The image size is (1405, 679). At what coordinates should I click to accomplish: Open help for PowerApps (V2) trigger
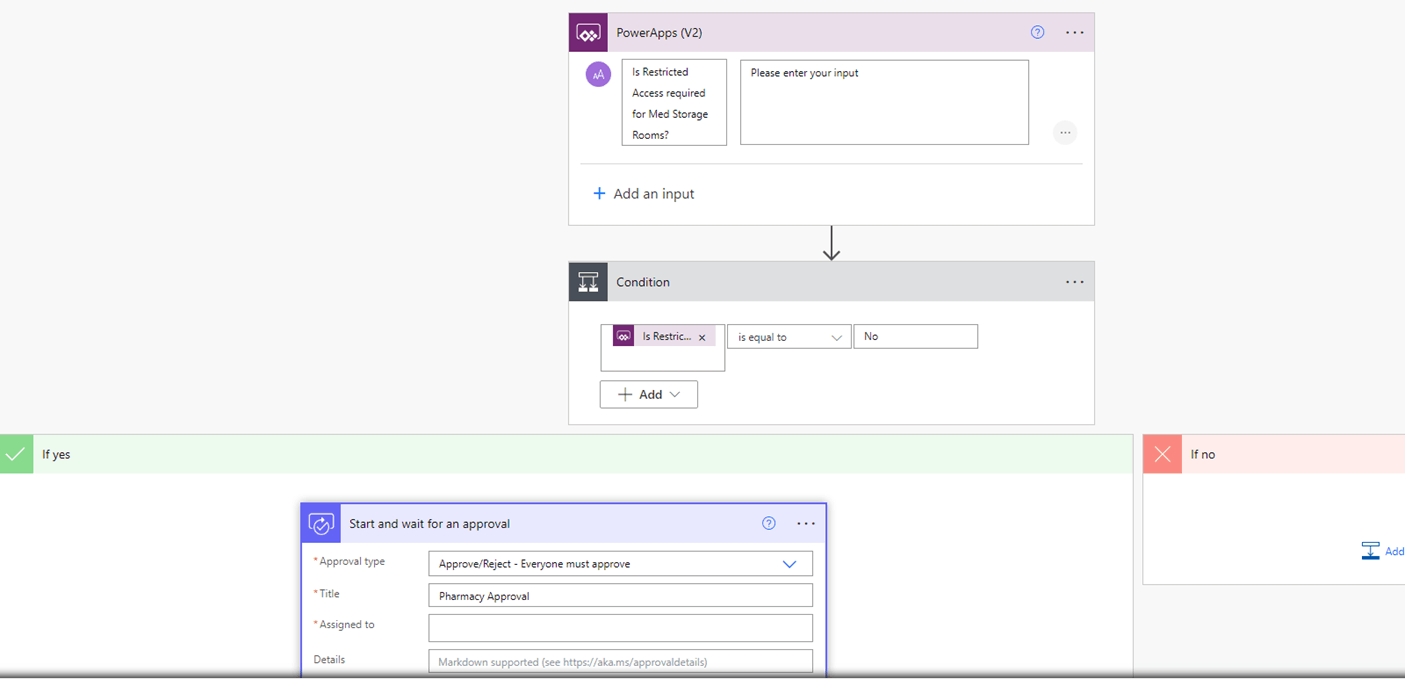(1037, 32)
